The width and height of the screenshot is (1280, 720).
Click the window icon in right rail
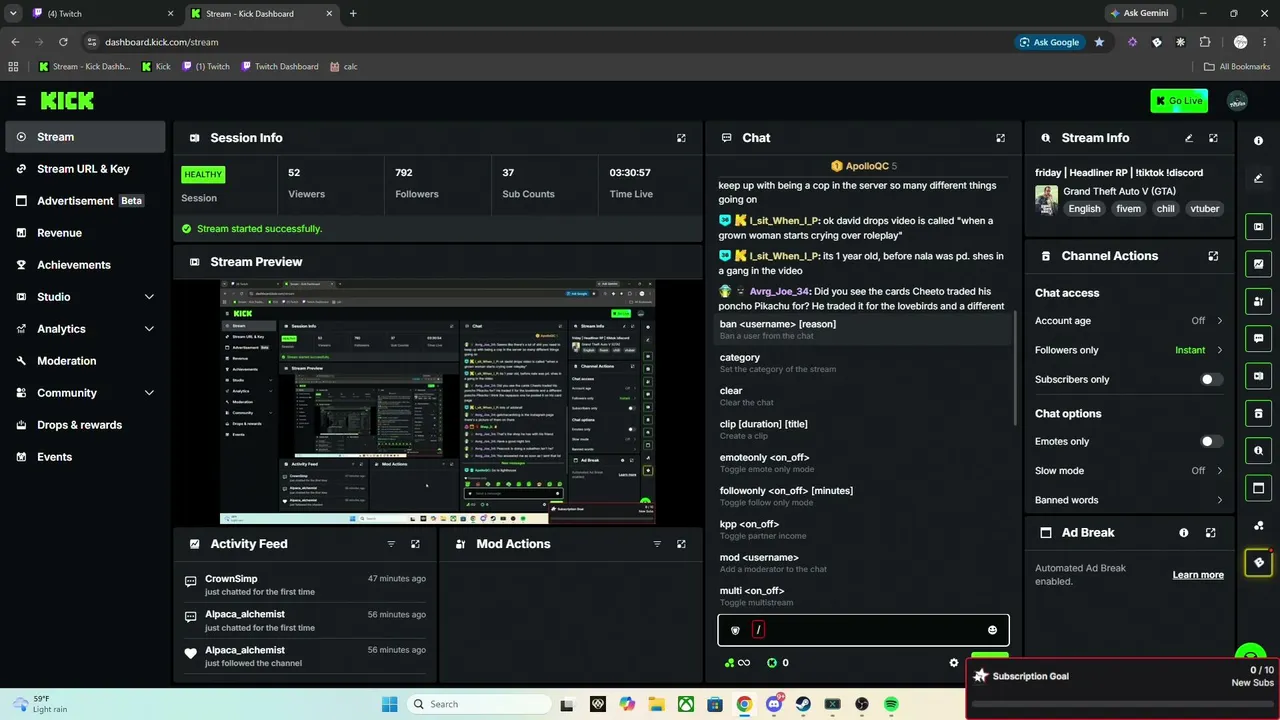1259,488
